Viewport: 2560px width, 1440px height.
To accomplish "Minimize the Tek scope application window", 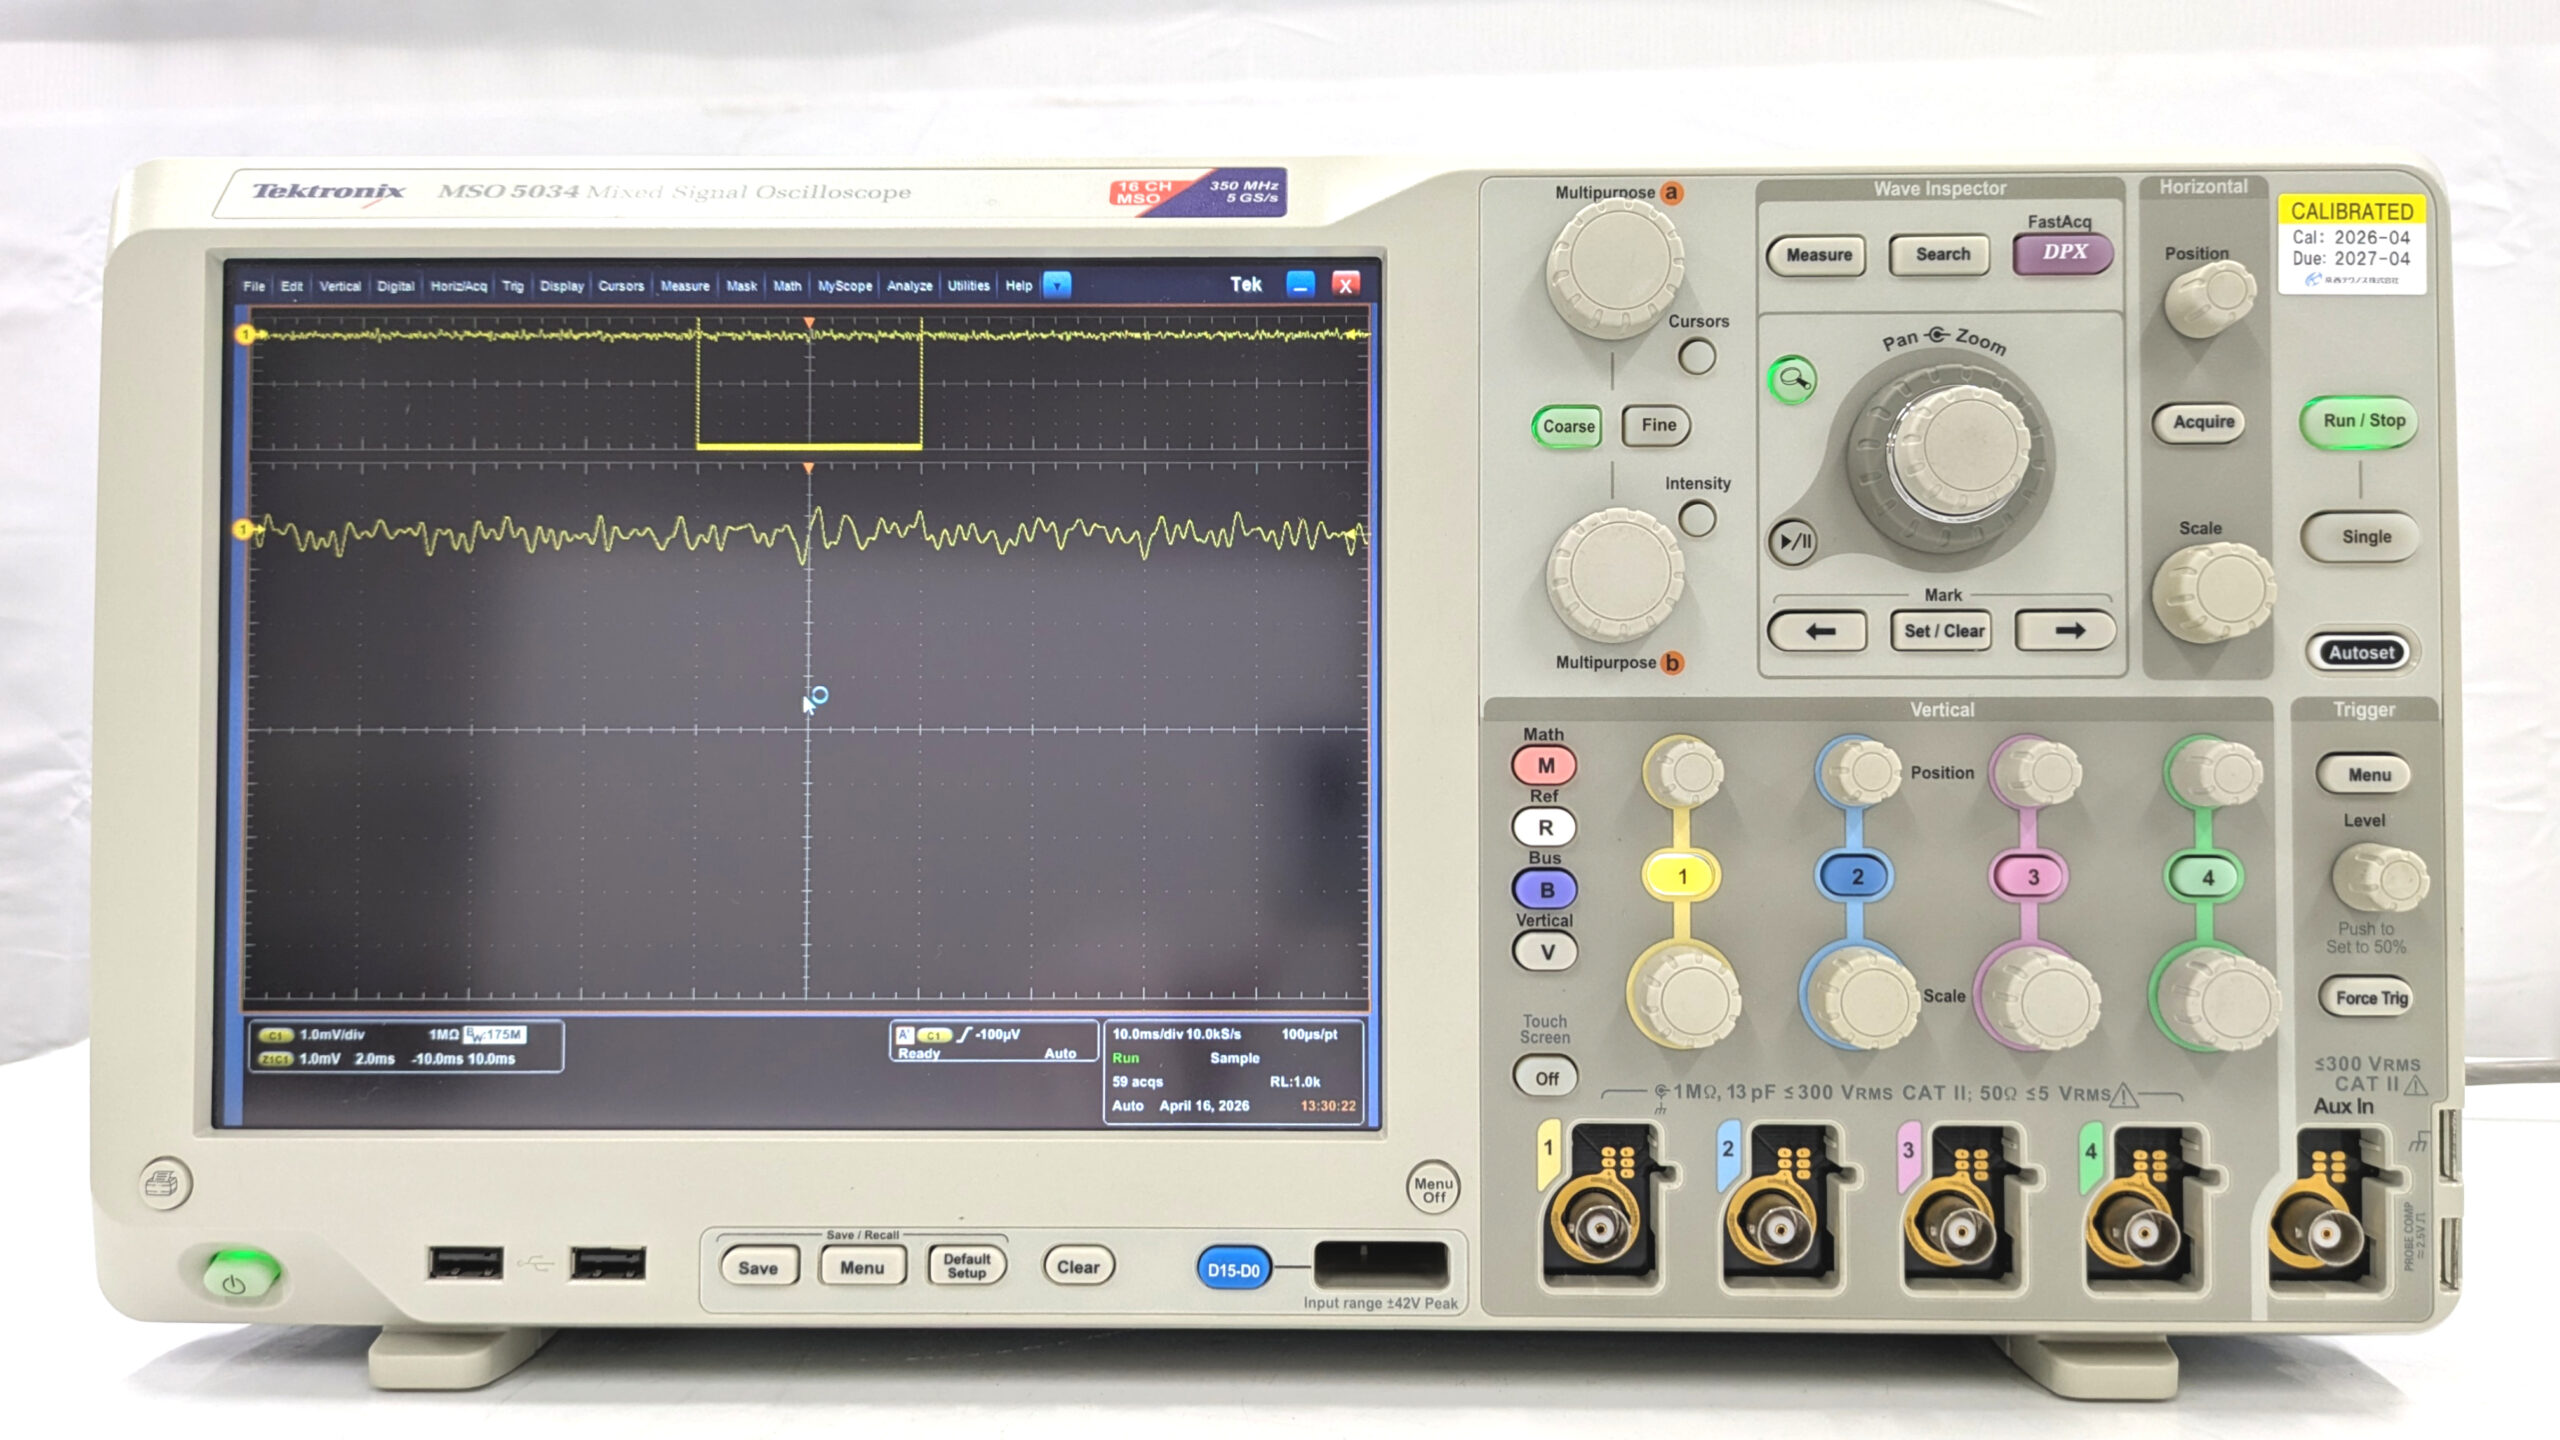I will [x=1300, y=285].
